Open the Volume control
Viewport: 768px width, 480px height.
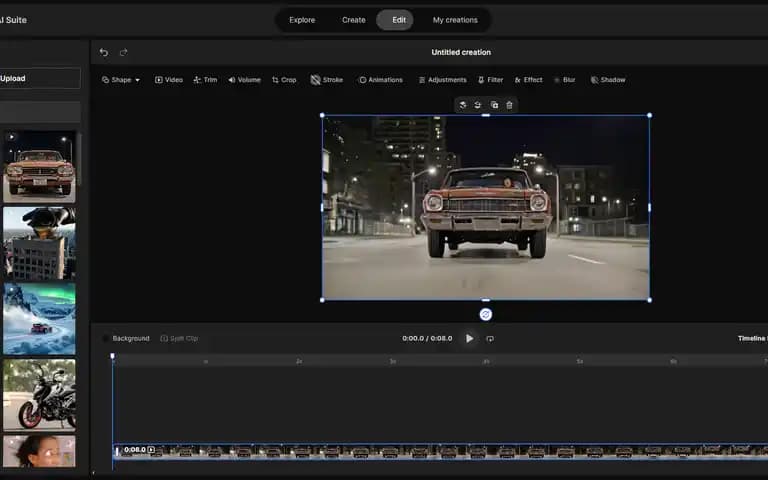(x=244, y=80)
